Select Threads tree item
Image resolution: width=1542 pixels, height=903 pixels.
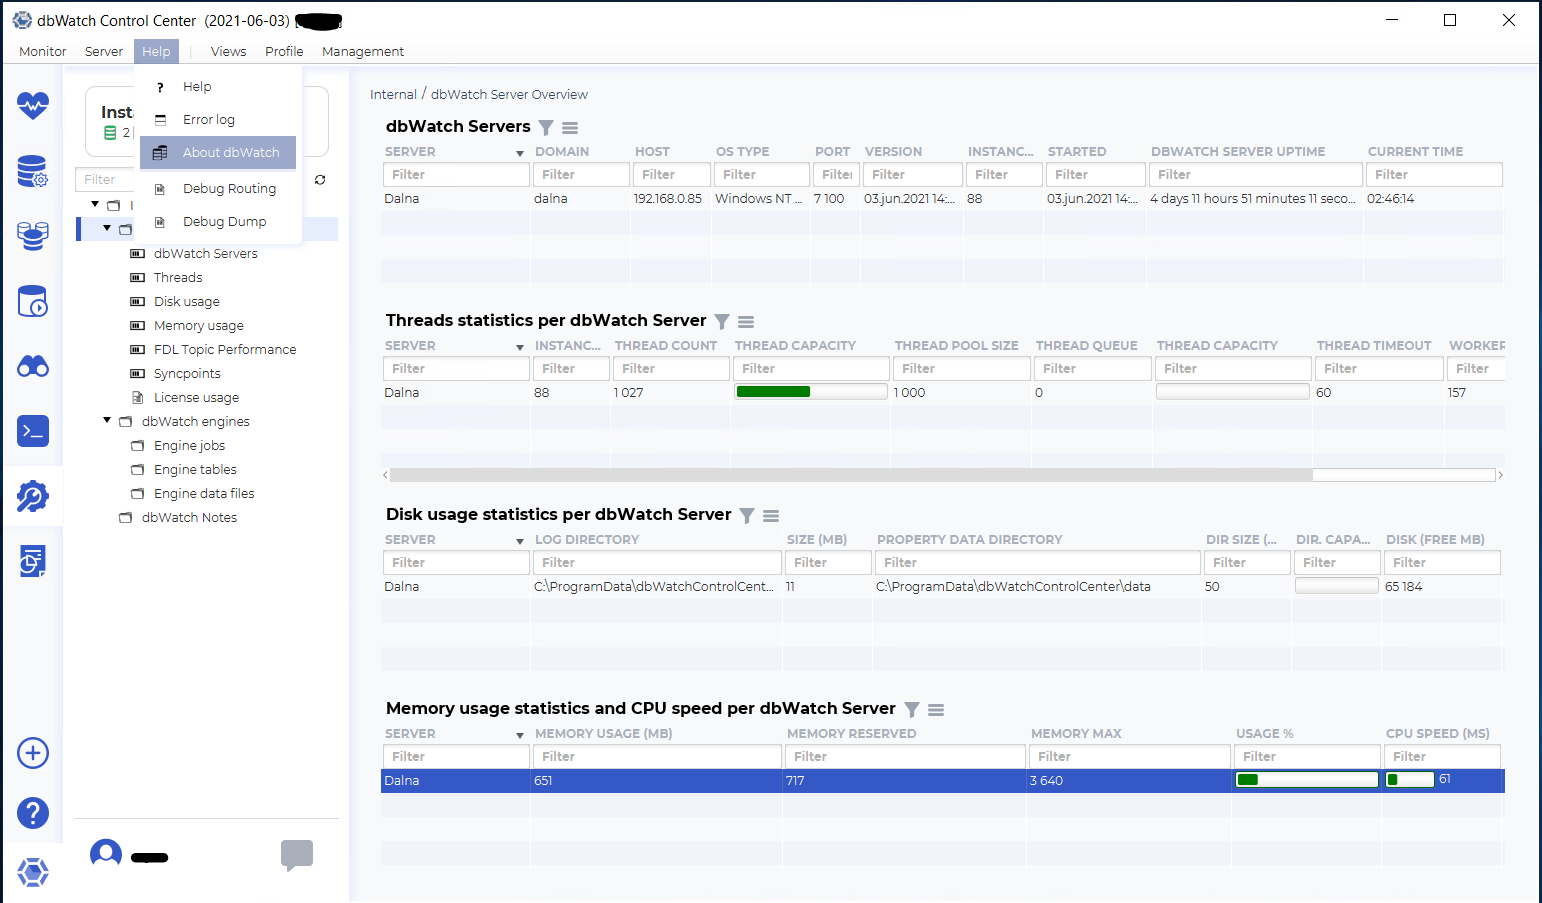[178, 278]
